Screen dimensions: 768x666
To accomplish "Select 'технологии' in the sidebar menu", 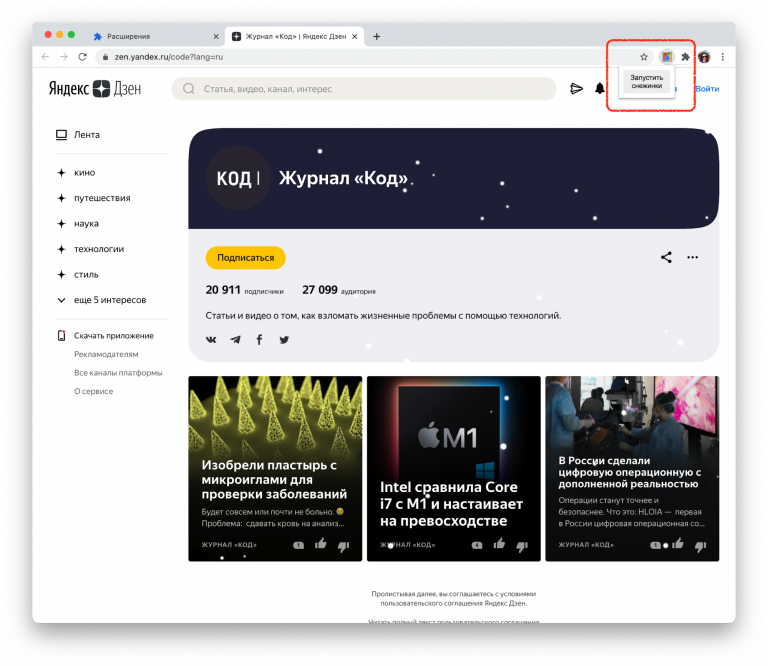I will coord(99,249).
